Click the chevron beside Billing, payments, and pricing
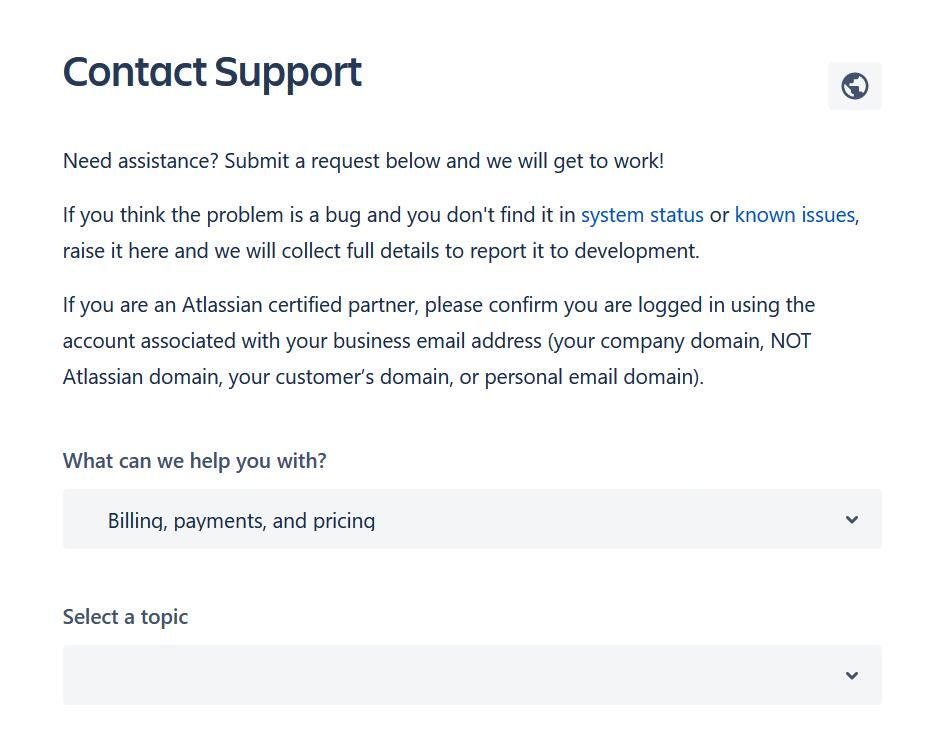This screenshot has width=948, height=737. click(x=852, y=519)
